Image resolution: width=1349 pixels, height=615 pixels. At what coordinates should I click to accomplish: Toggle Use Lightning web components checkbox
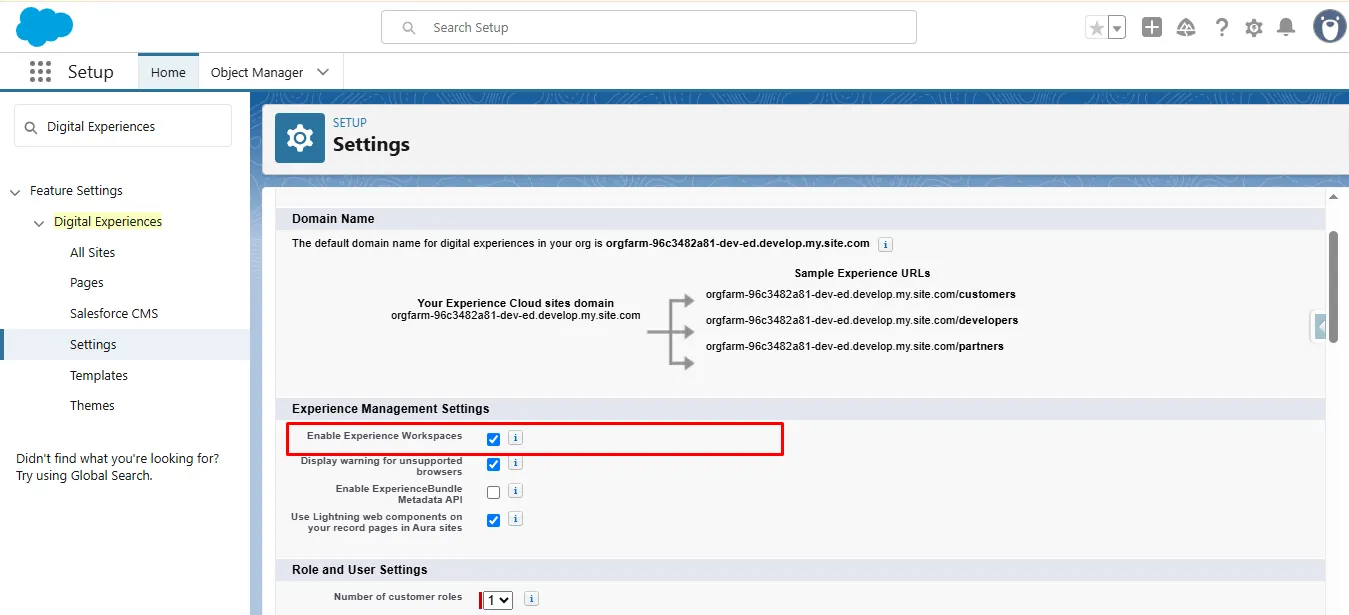[493, 520]
